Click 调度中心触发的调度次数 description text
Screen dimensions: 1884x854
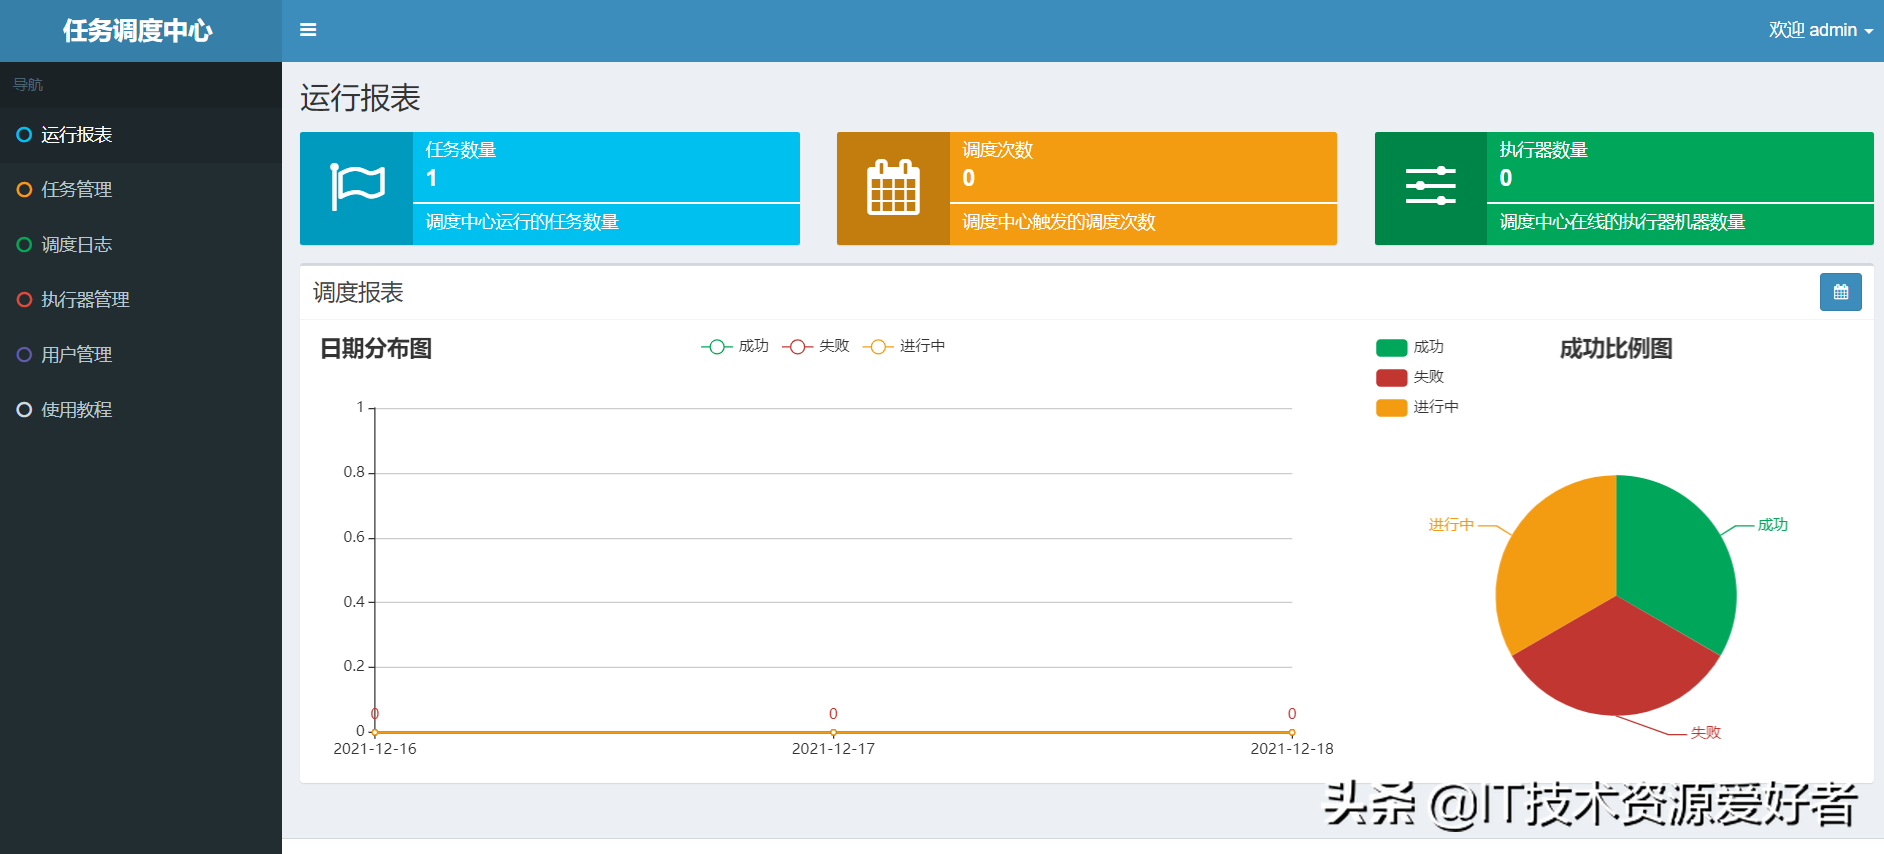point(1059,222)
